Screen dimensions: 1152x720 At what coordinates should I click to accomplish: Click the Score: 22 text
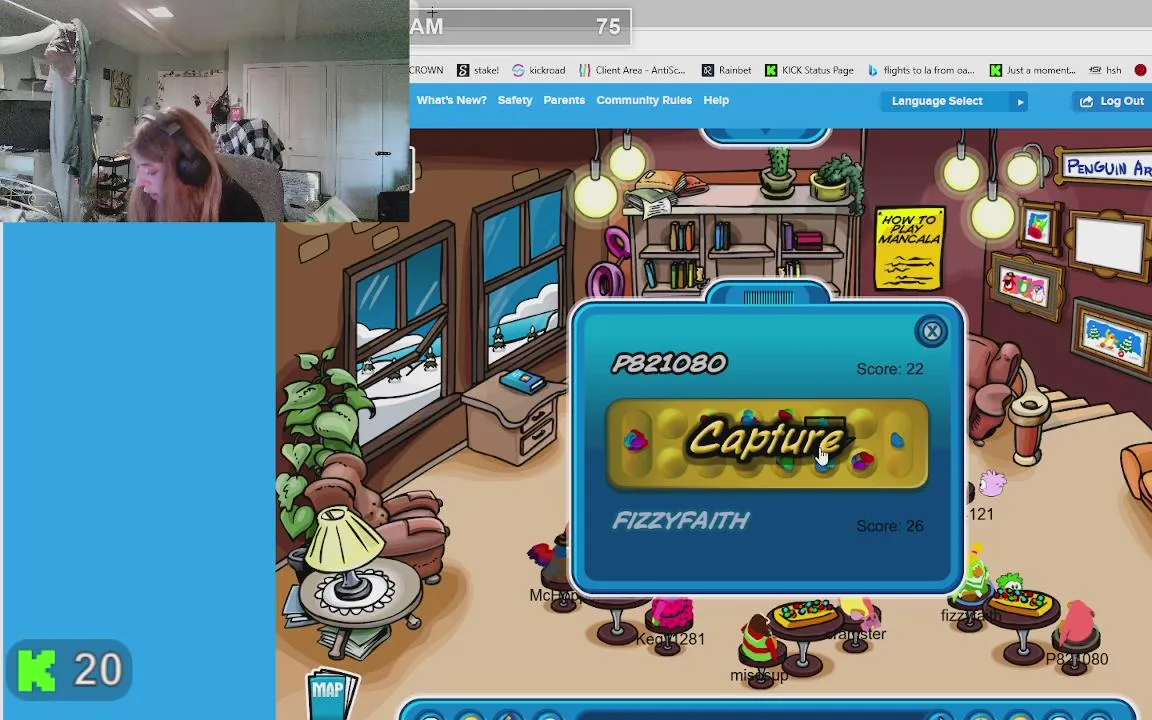click(890, 369)
